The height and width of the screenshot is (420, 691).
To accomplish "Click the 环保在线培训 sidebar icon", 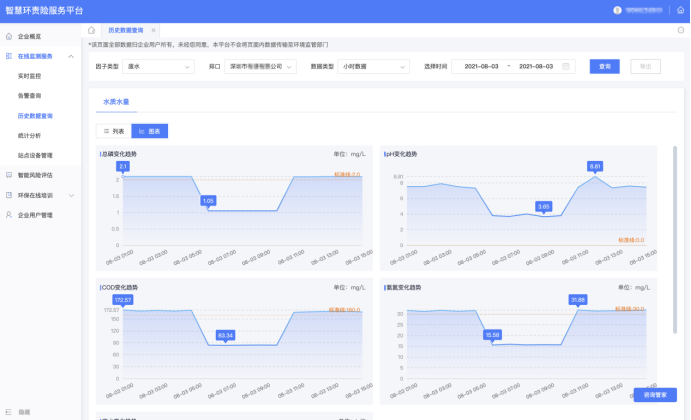I will click(9, 195).
